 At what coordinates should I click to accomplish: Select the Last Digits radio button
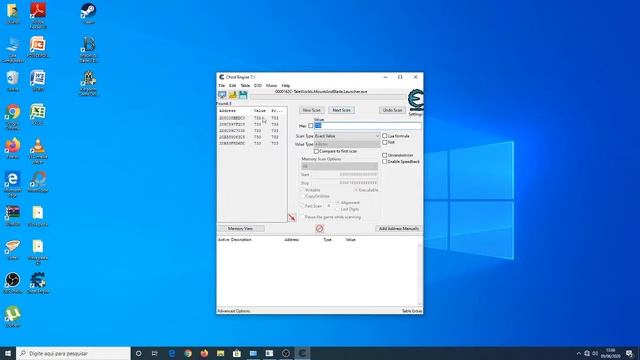point(338,209)
